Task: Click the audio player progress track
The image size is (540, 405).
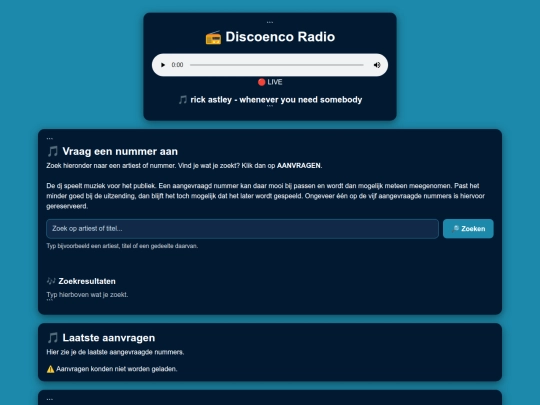Action: click(277, 65)
